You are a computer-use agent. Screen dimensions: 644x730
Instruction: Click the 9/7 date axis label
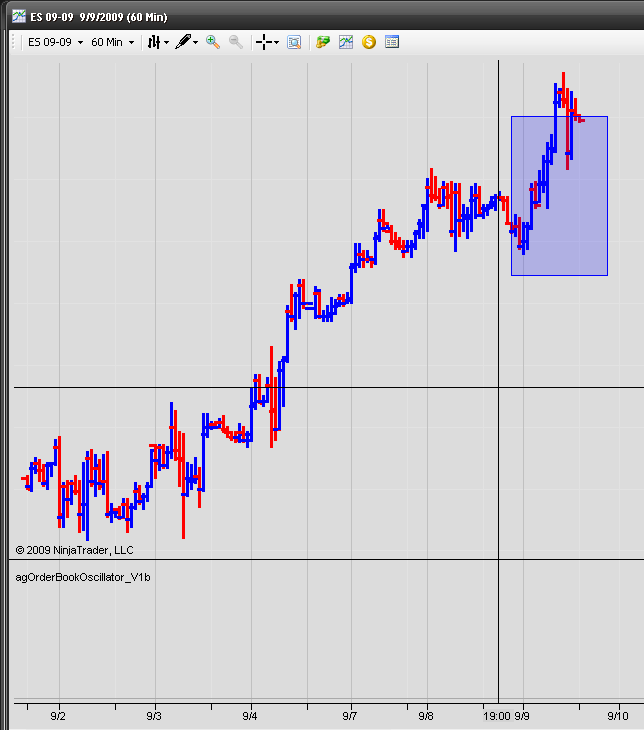pos(350,716)
